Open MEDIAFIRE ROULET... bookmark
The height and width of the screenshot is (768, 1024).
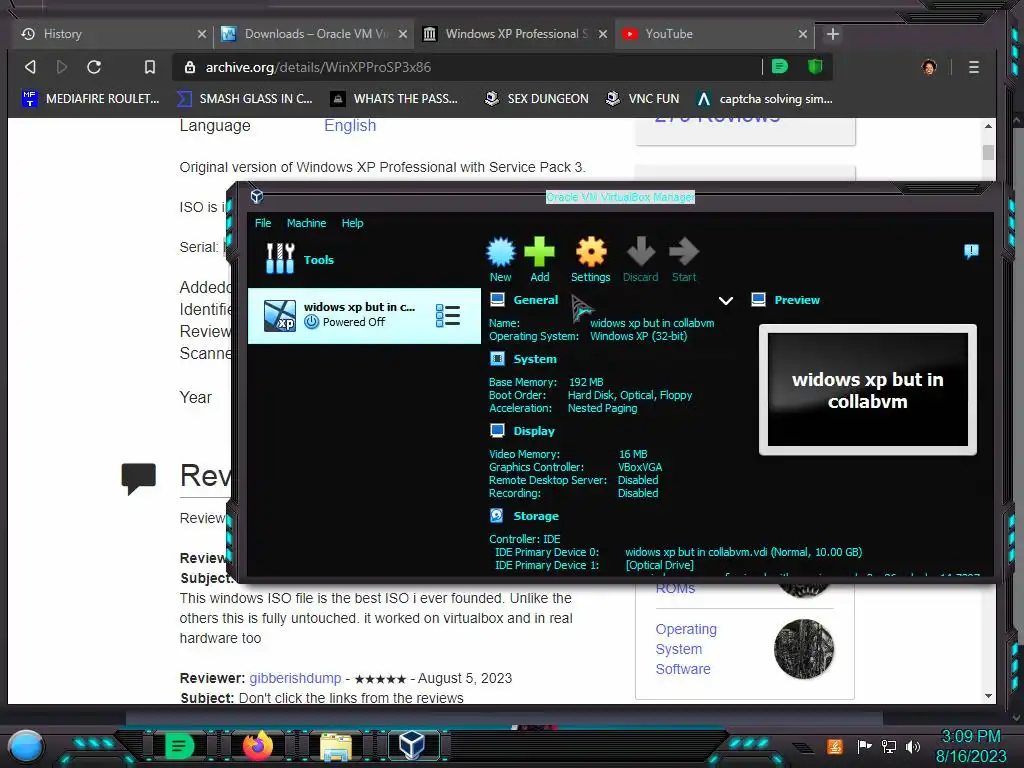pos(90,99)
